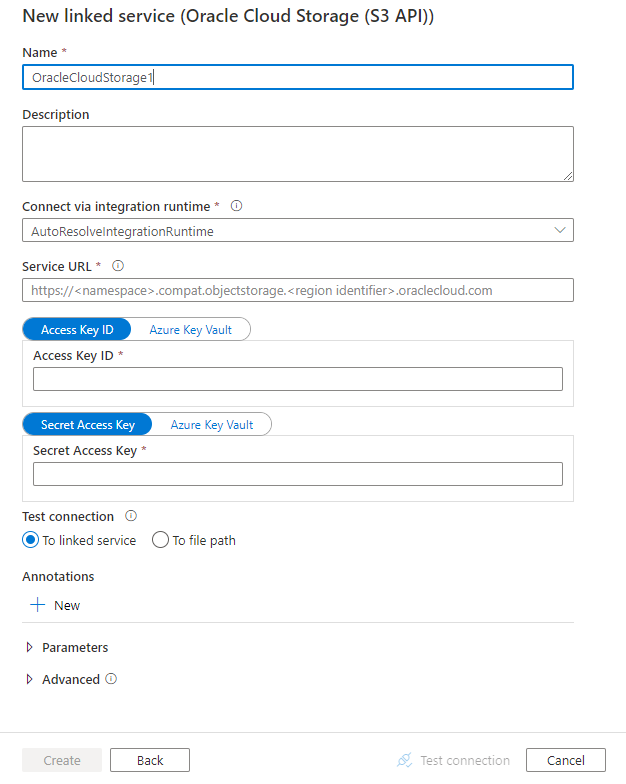The image size is (626, 784).
Task: Expand the Advanced section
Action: (x=29, y=679)
